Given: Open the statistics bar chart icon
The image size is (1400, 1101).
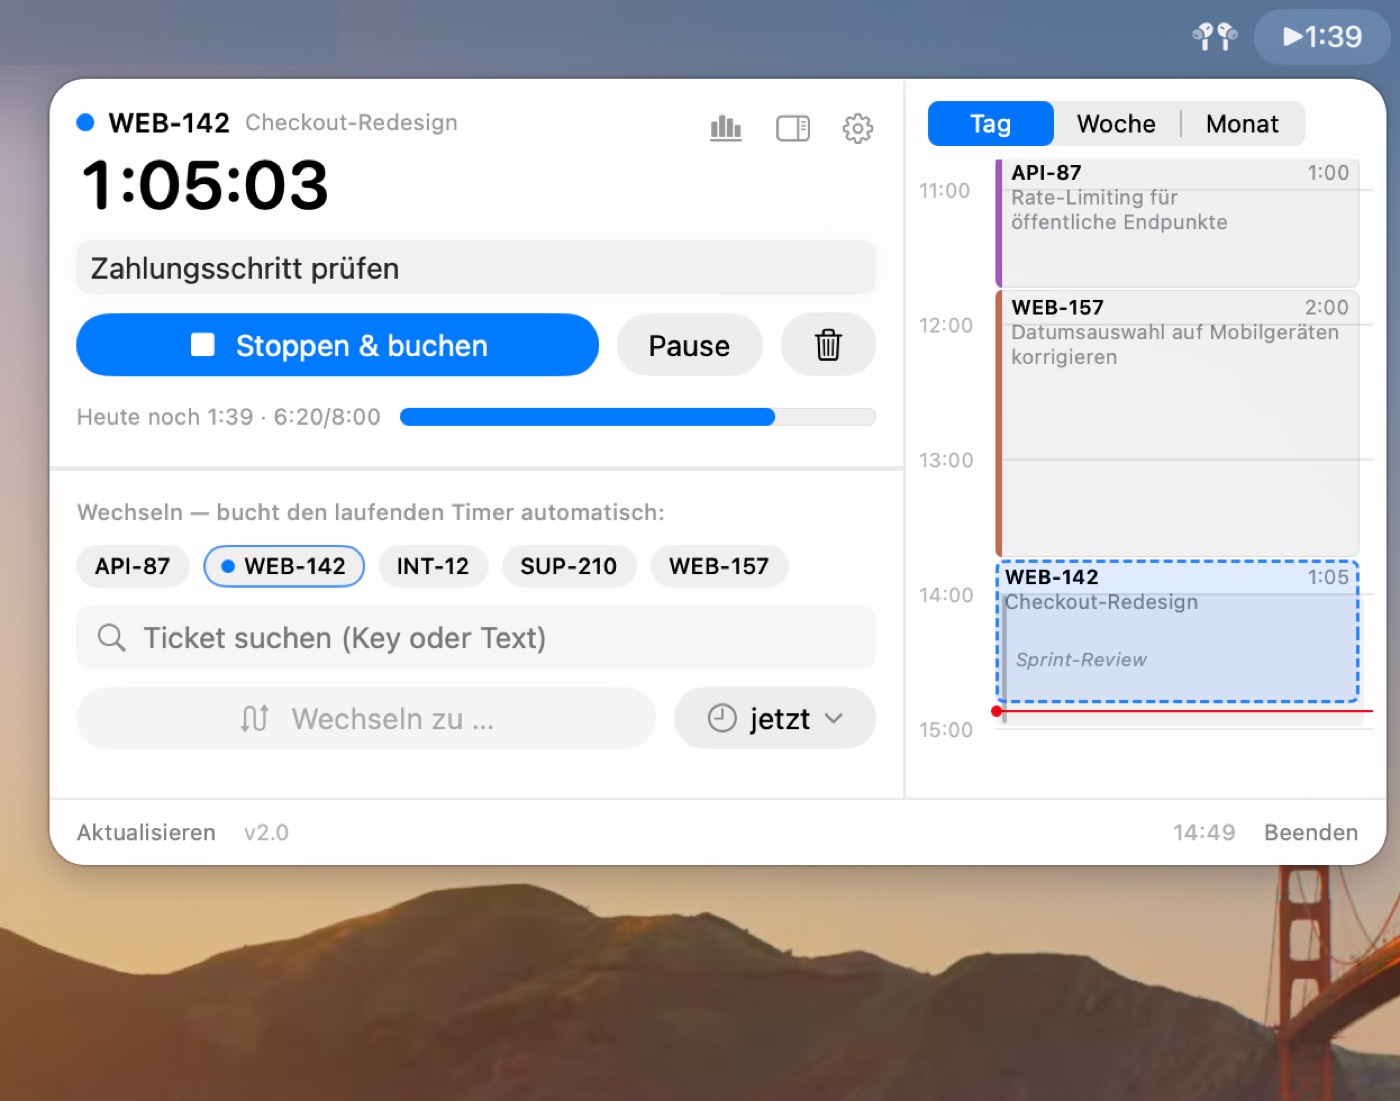Looking at the screenshot, I should [726, 128].
